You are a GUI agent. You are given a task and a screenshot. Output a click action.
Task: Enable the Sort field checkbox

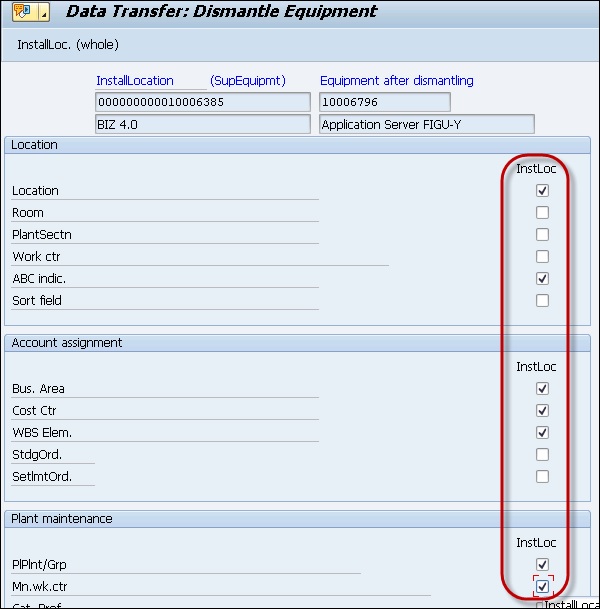(542, 301)
